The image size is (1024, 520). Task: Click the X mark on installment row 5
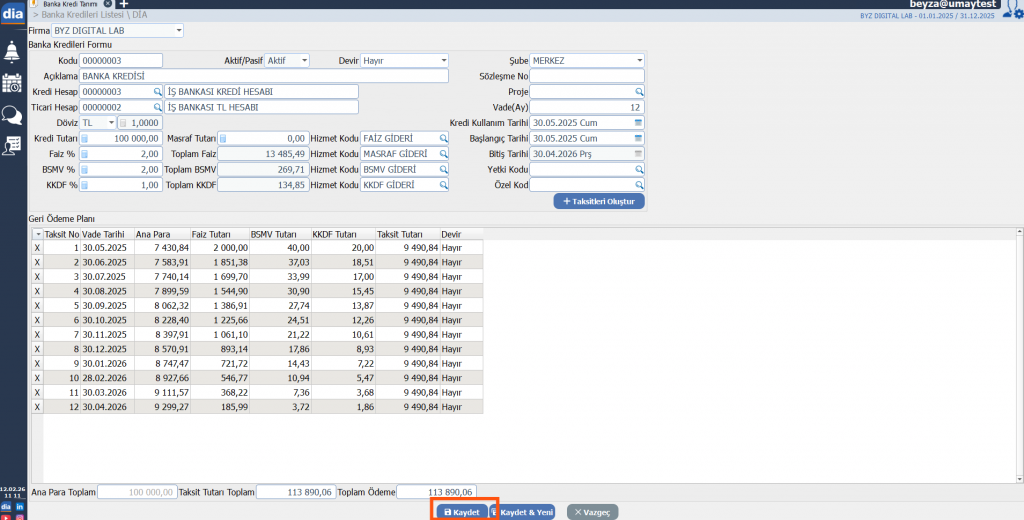38,305
